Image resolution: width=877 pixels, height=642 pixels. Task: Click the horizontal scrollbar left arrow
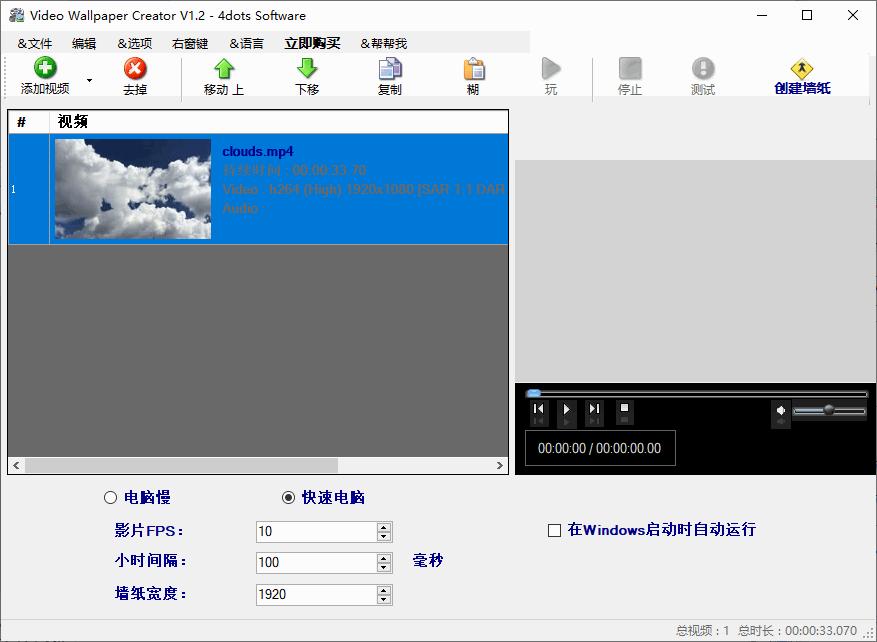(x=16, y=465)
